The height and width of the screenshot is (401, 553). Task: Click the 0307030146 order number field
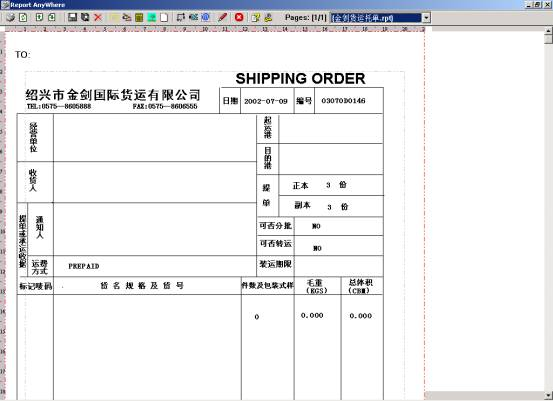(343, 101)
